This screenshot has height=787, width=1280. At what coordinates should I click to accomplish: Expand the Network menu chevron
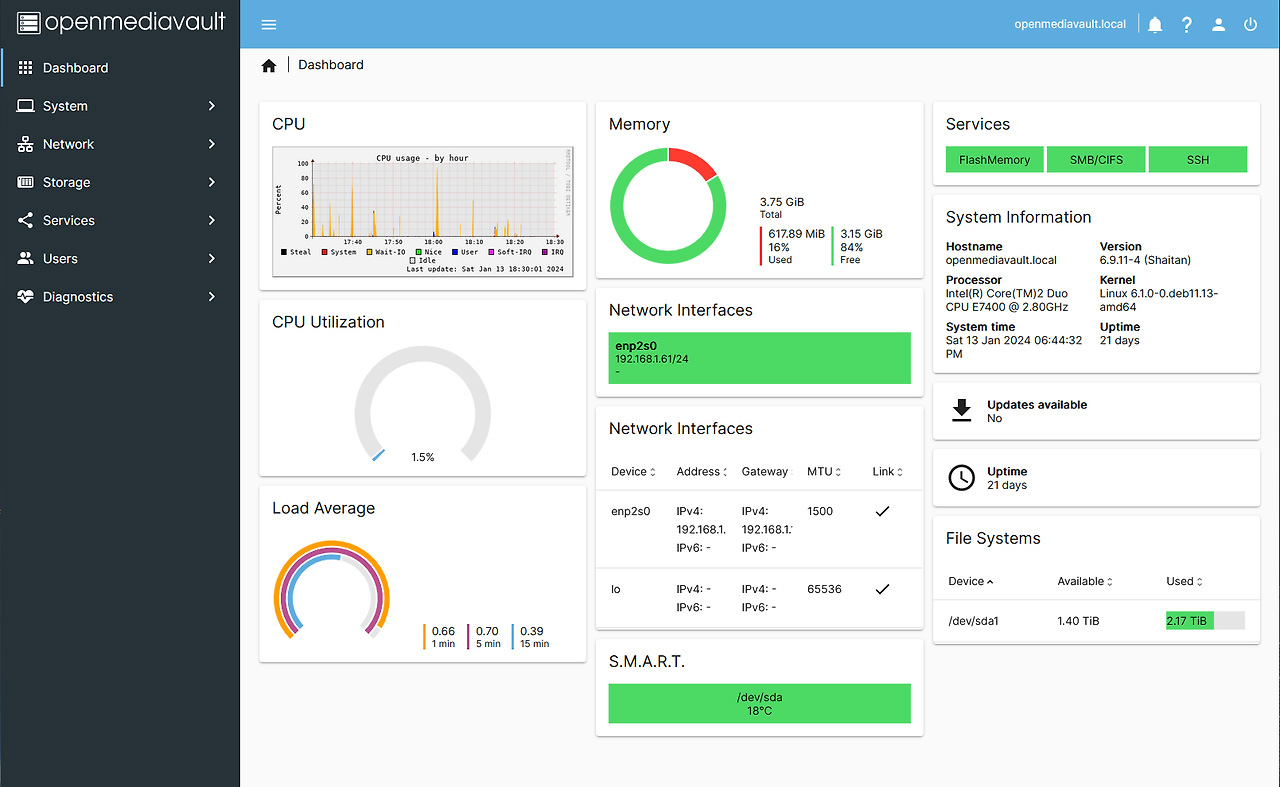211,144
